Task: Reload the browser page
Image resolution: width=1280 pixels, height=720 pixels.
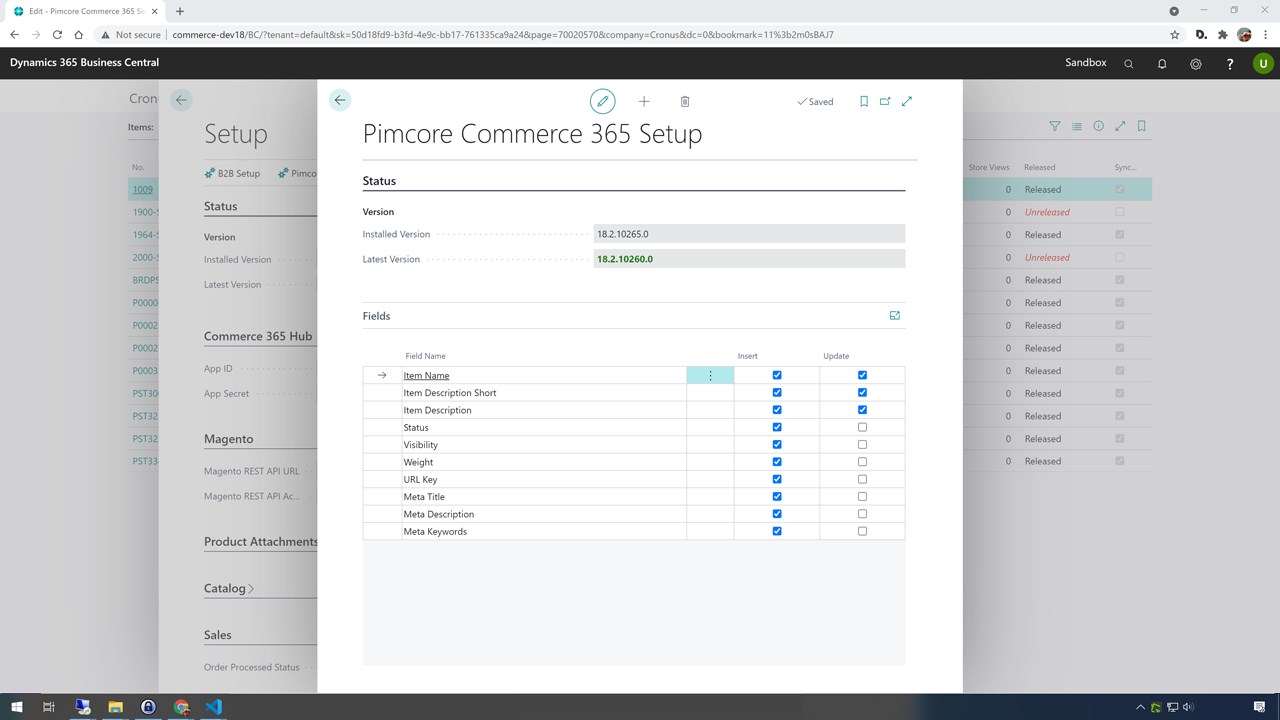Action: click(x=57, y=34)
